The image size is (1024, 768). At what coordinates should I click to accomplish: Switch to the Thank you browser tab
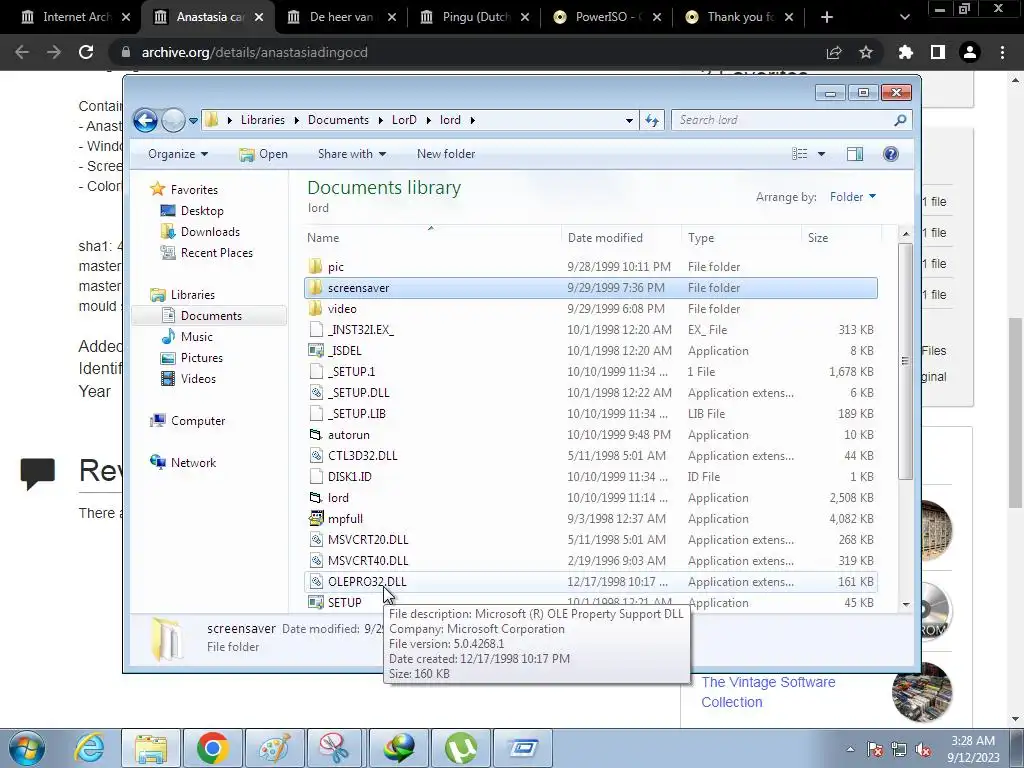pos(740,17)
